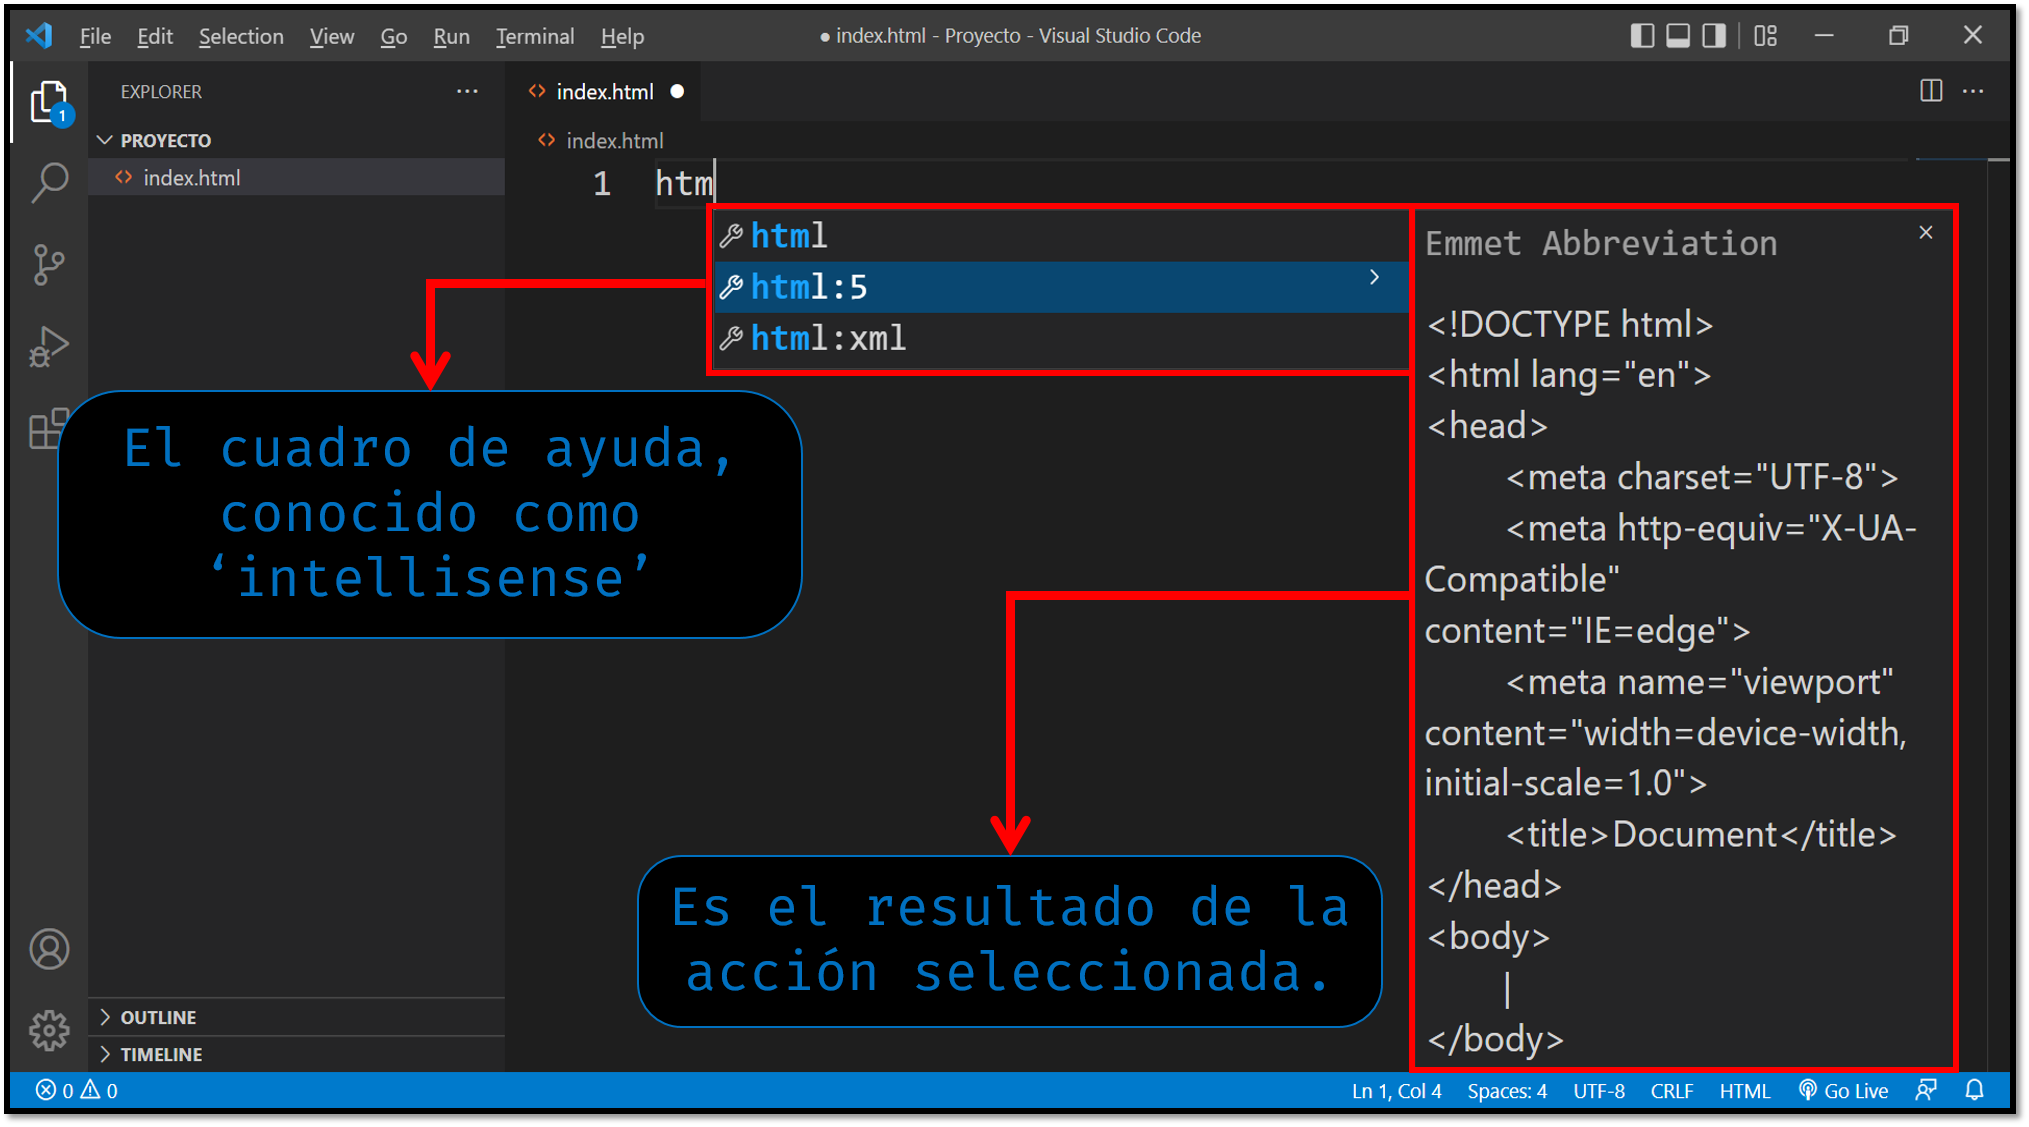Open the View menu

(332, 36)
